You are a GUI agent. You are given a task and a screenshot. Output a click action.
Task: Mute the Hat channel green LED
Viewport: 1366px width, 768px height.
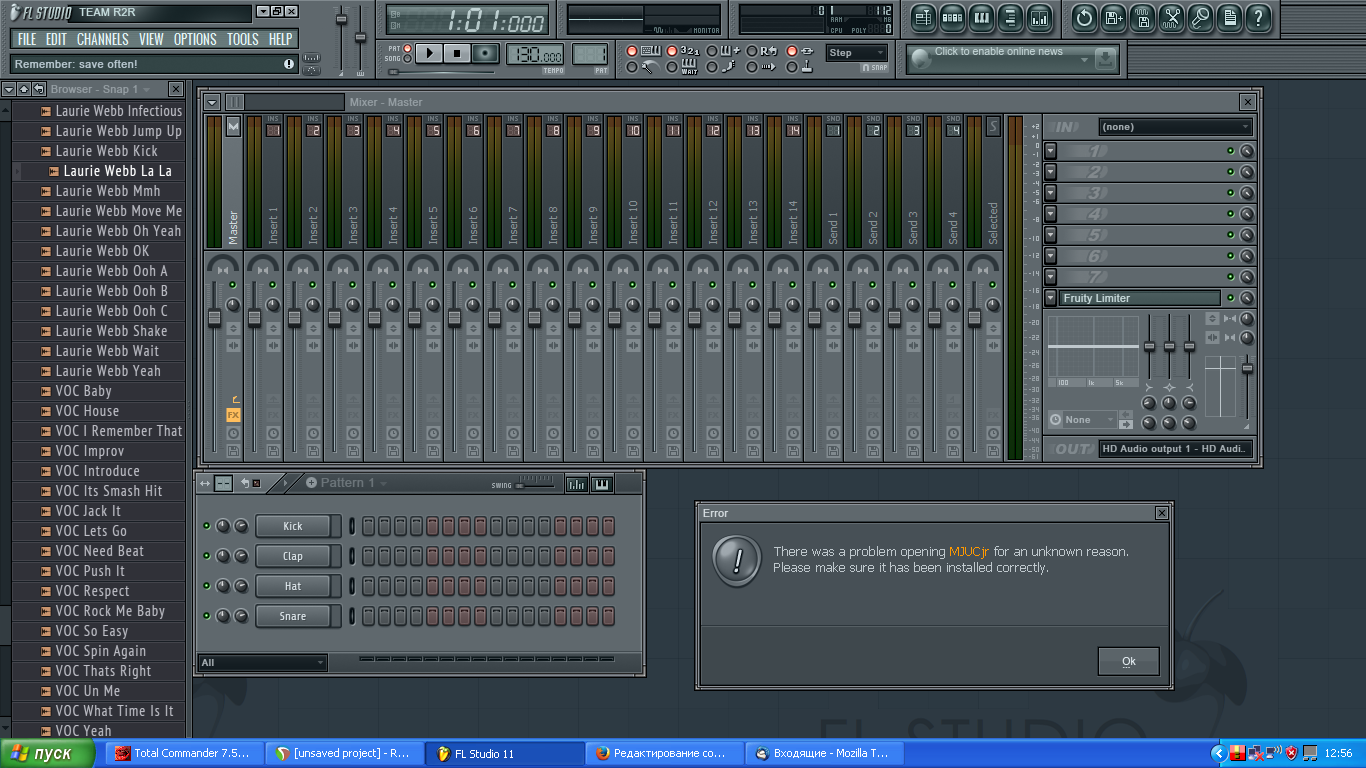(x=207, y=586)
